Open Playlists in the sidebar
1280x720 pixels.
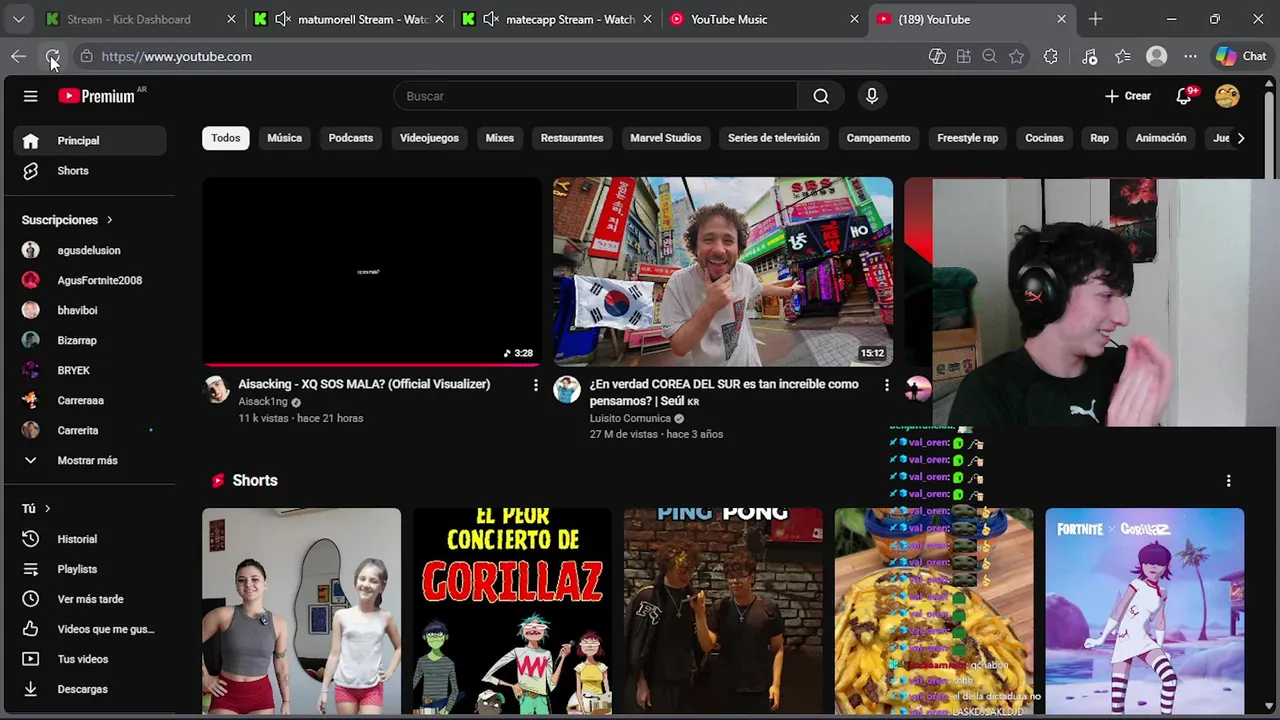(x=88, y=569)
